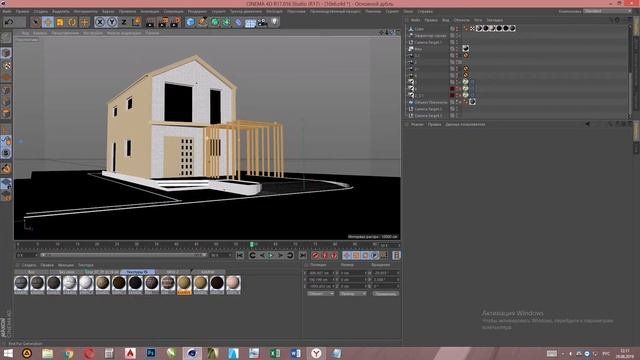The width and height of the screenshot is (640, 360).
Task: Activate the Rotate tool
Action: (72, 22)
